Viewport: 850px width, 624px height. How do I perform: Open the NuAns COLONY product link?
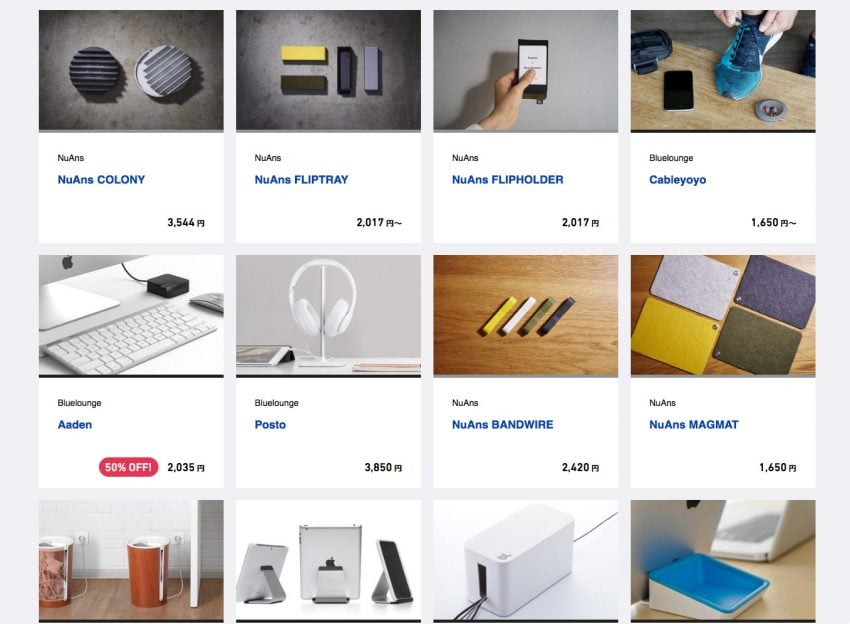(101, 179)
